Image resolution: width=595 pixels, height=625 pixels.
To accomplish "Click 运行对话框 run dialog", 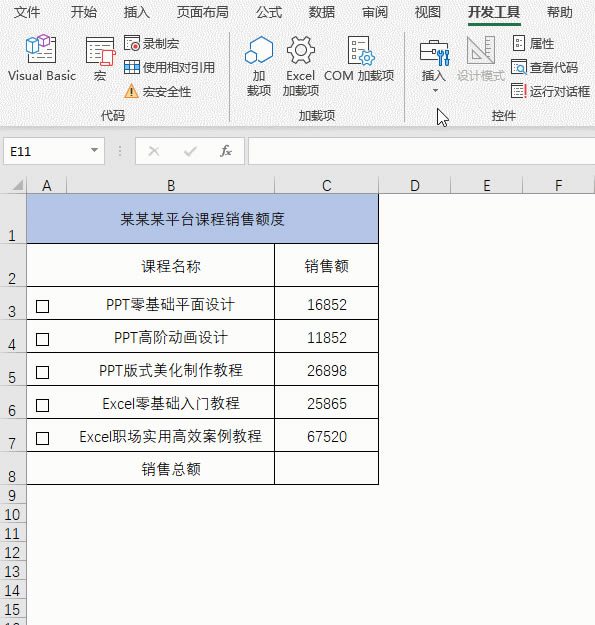I will coord(551,91).
